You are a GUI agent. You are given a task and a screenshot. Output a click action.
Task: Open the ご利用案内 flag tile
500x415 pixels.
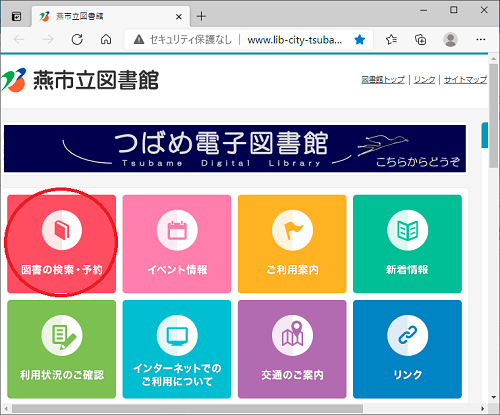292,244
